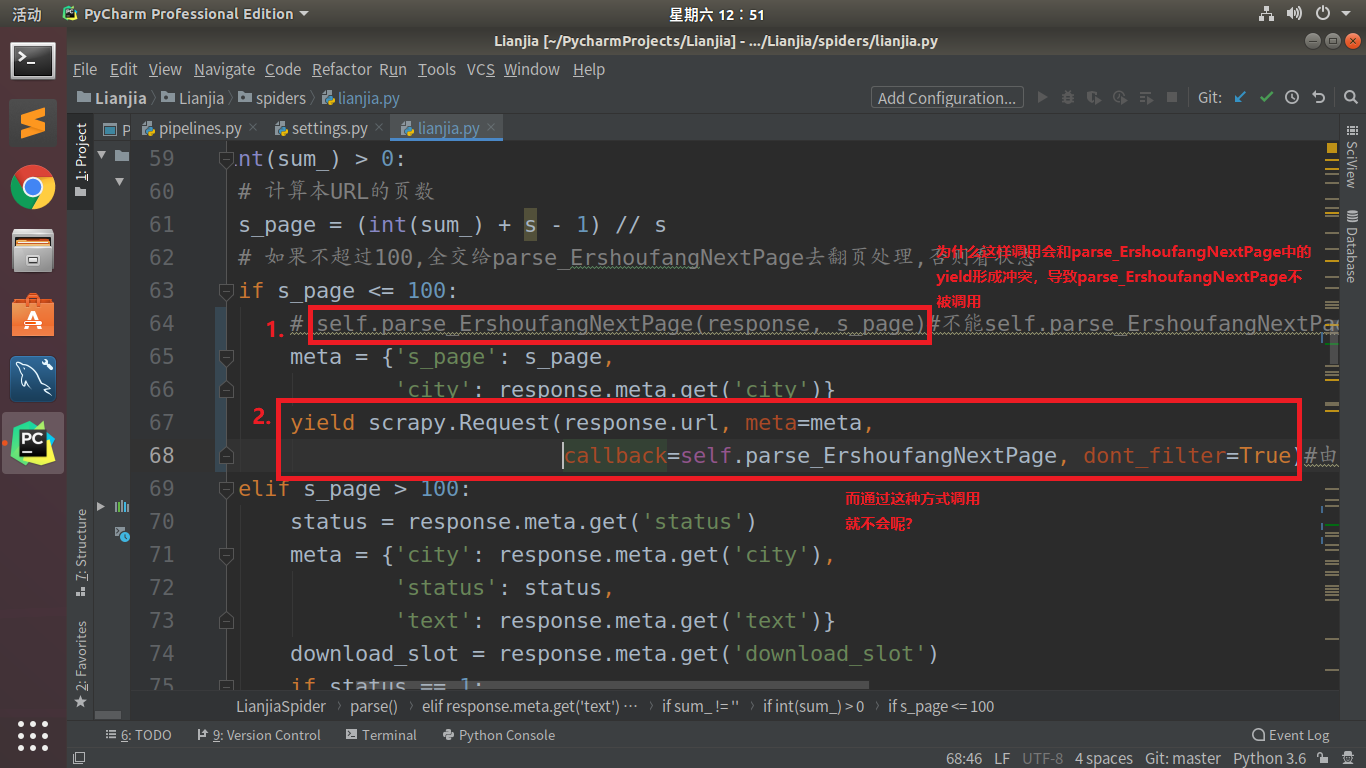Open Terminal app in Ubuntu dock
This screenshot has width=1366, height=768.
click(x=33, y=60)
